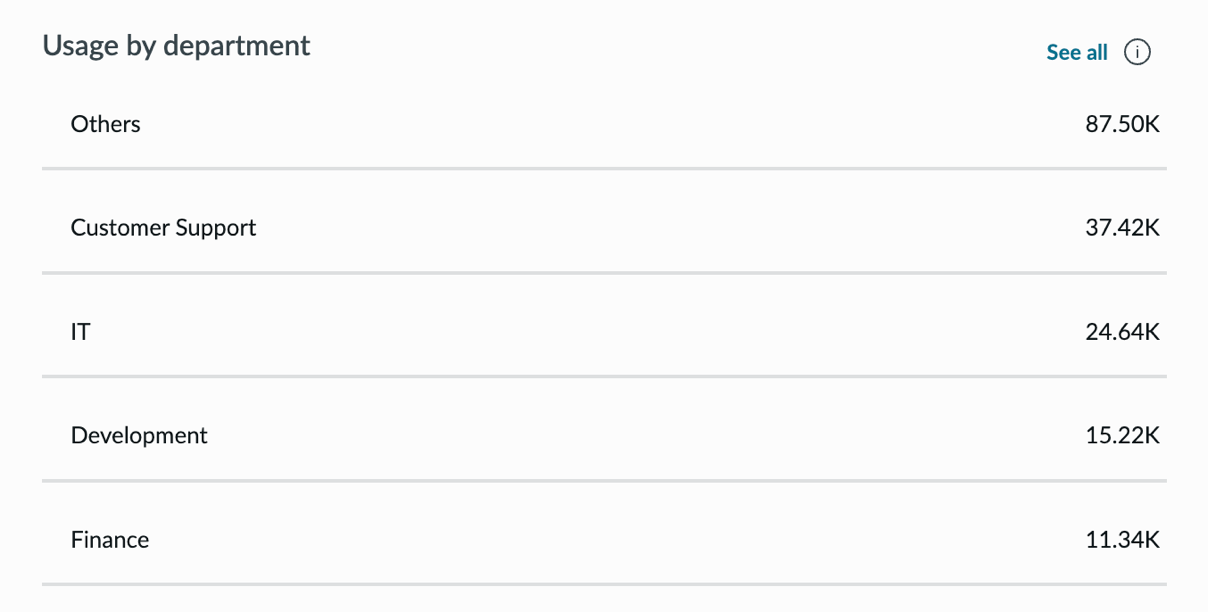Open the See all departments link
This screenshot has width=1208, height=612.
[1077, 52]
